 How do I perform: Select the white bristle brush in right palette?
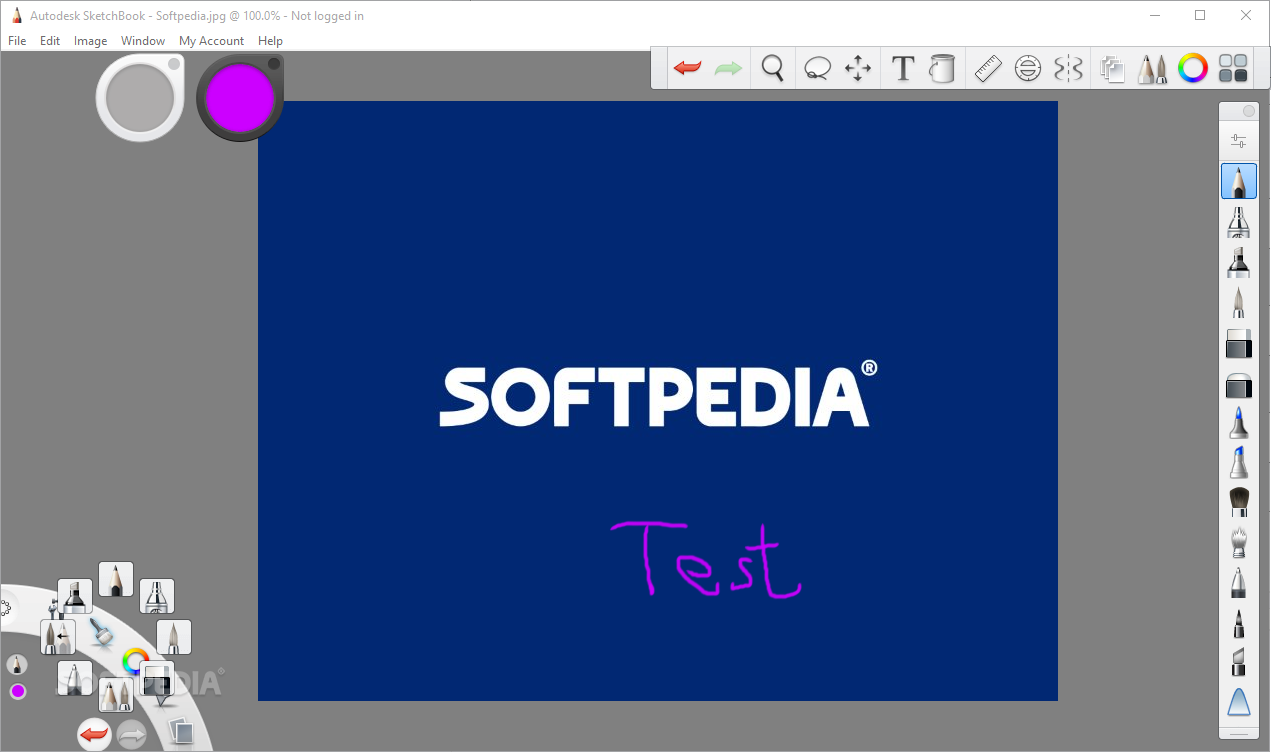tap(1239, 542)
